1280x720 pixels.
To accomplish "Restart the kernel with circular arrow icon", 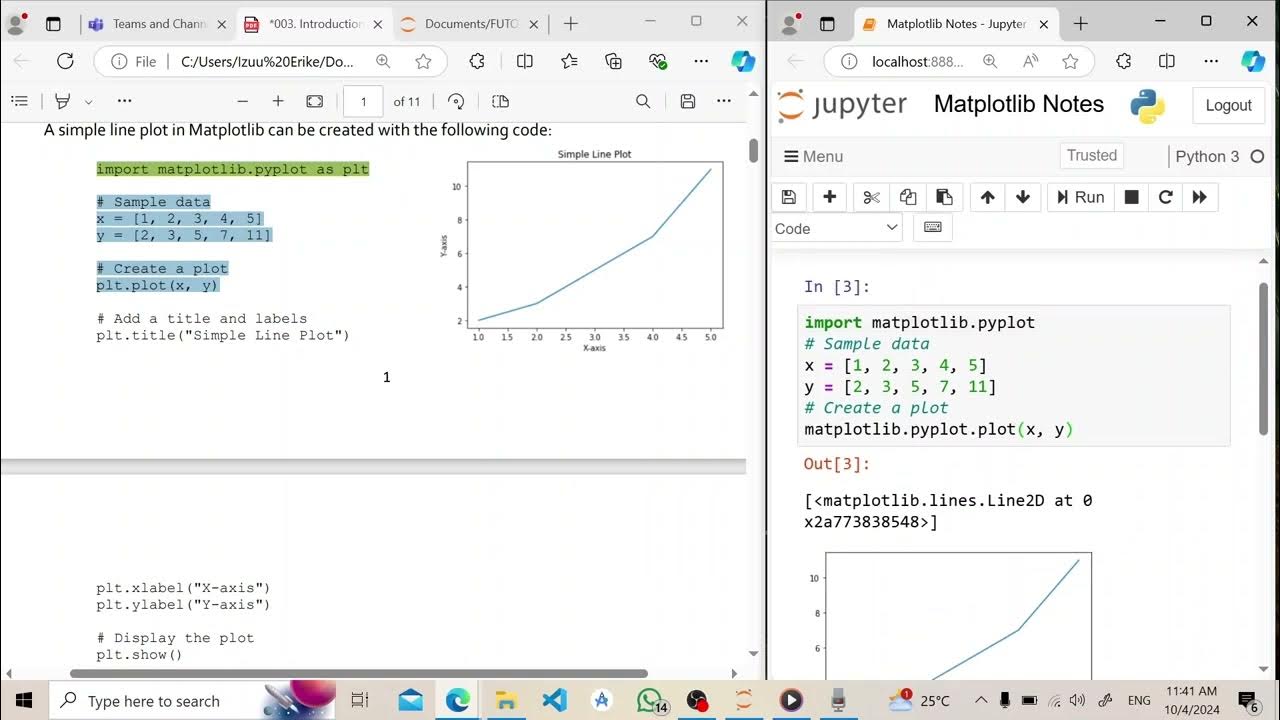I will click(1165, 197).
